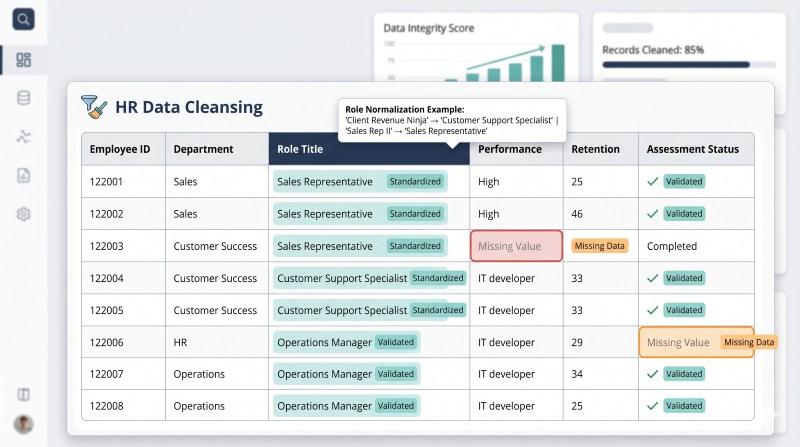
Task: Select the Role Title column header
Action: coord(369,149)
